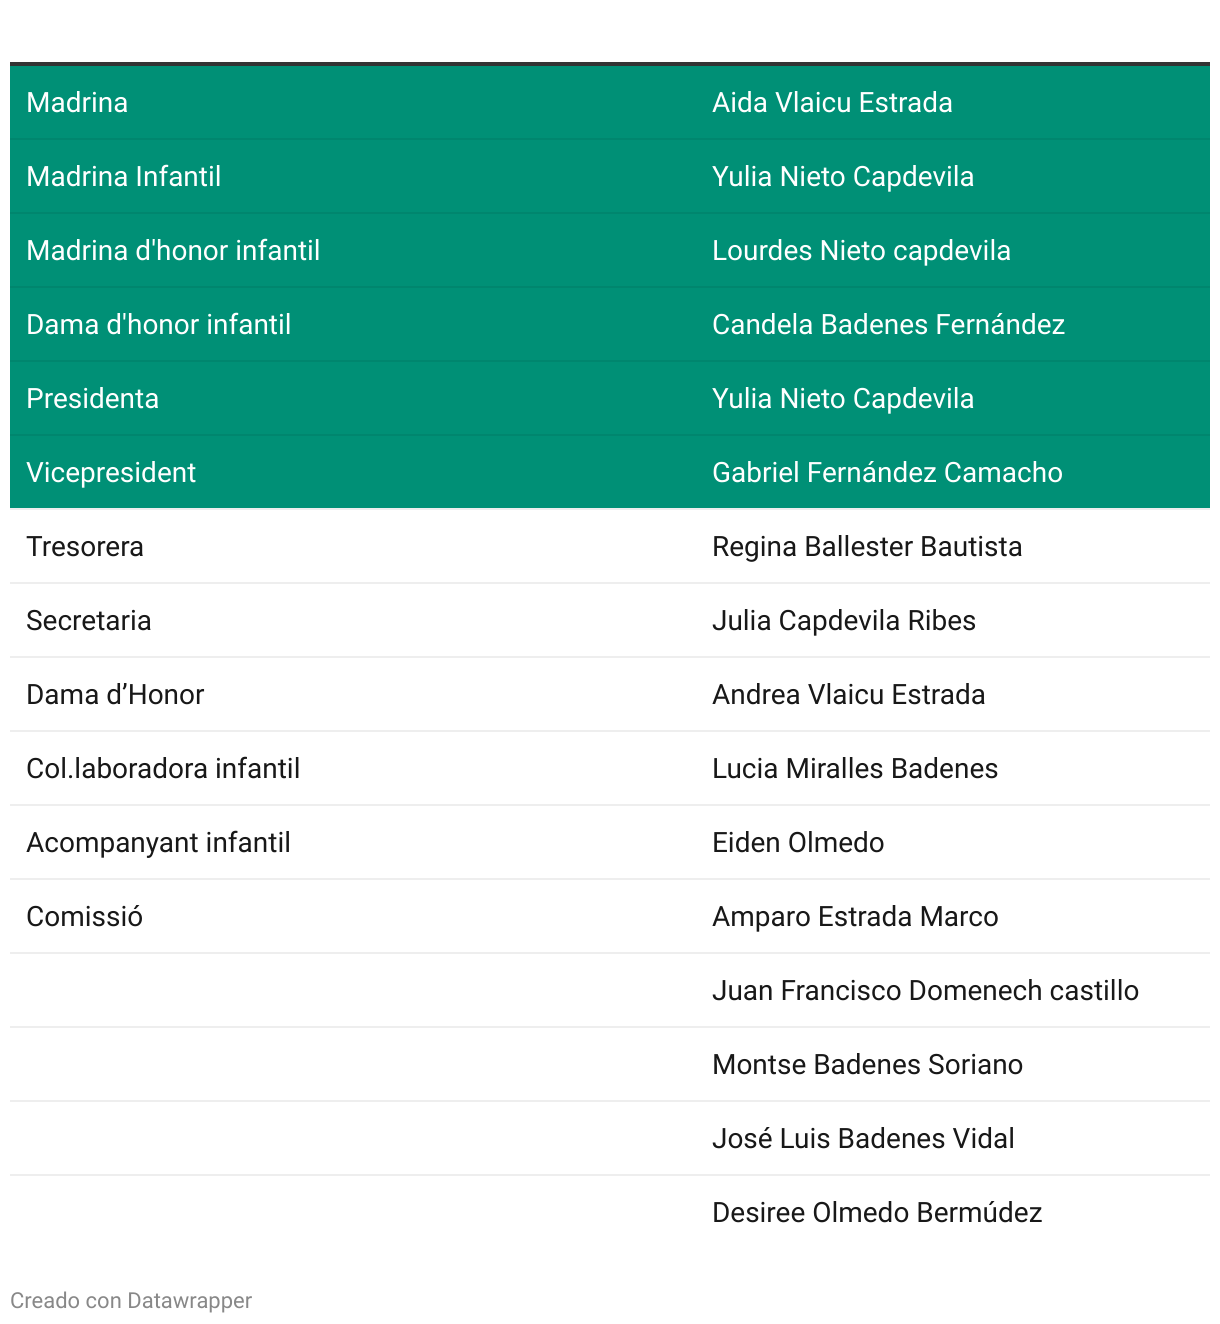Click the Tresorera row label

[85, 547]
